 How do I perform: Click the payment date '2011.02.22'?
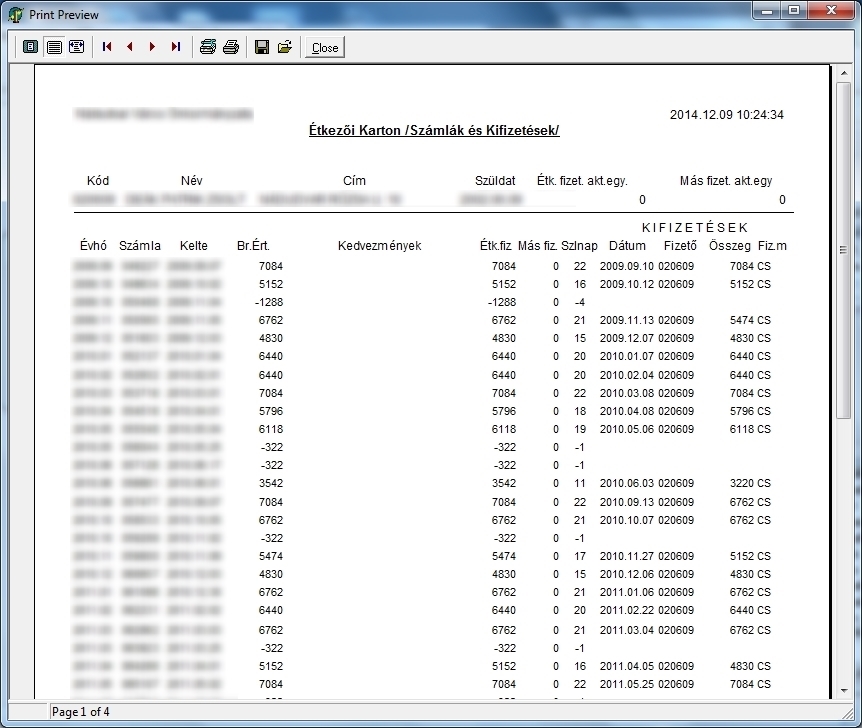627,610
